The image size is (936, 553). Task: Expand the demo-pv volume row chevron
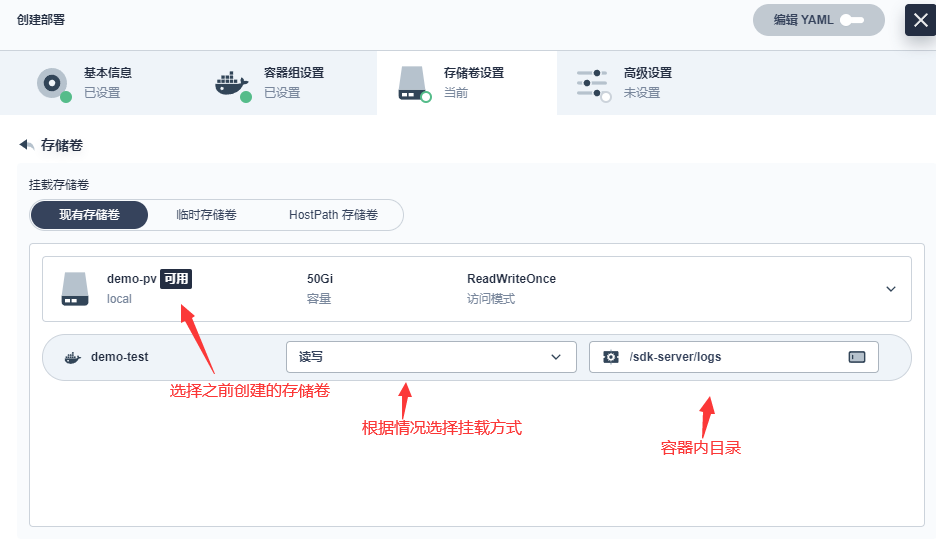891,289
